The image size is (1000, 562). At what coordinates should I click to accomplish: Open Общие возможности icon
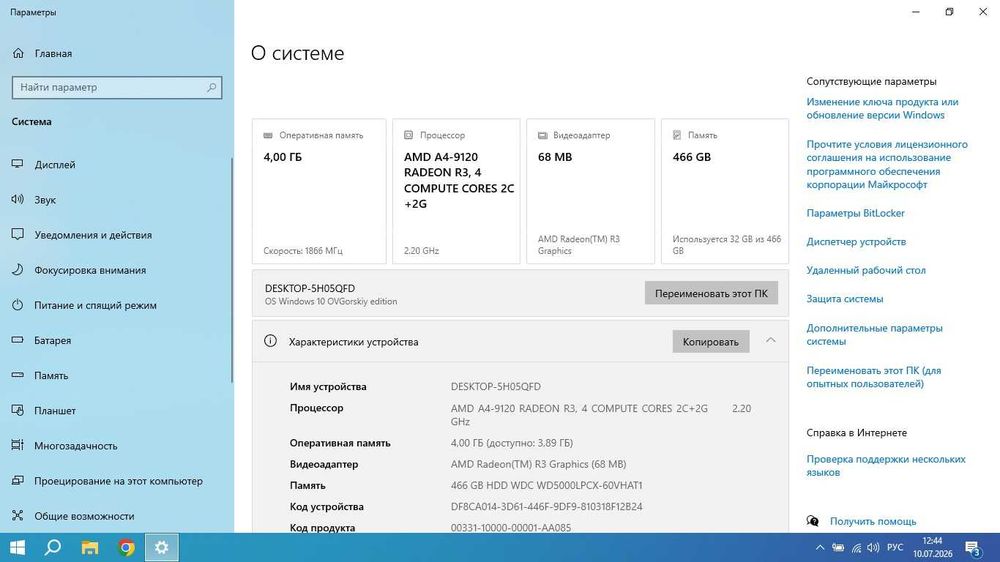[x=18, y=515]
